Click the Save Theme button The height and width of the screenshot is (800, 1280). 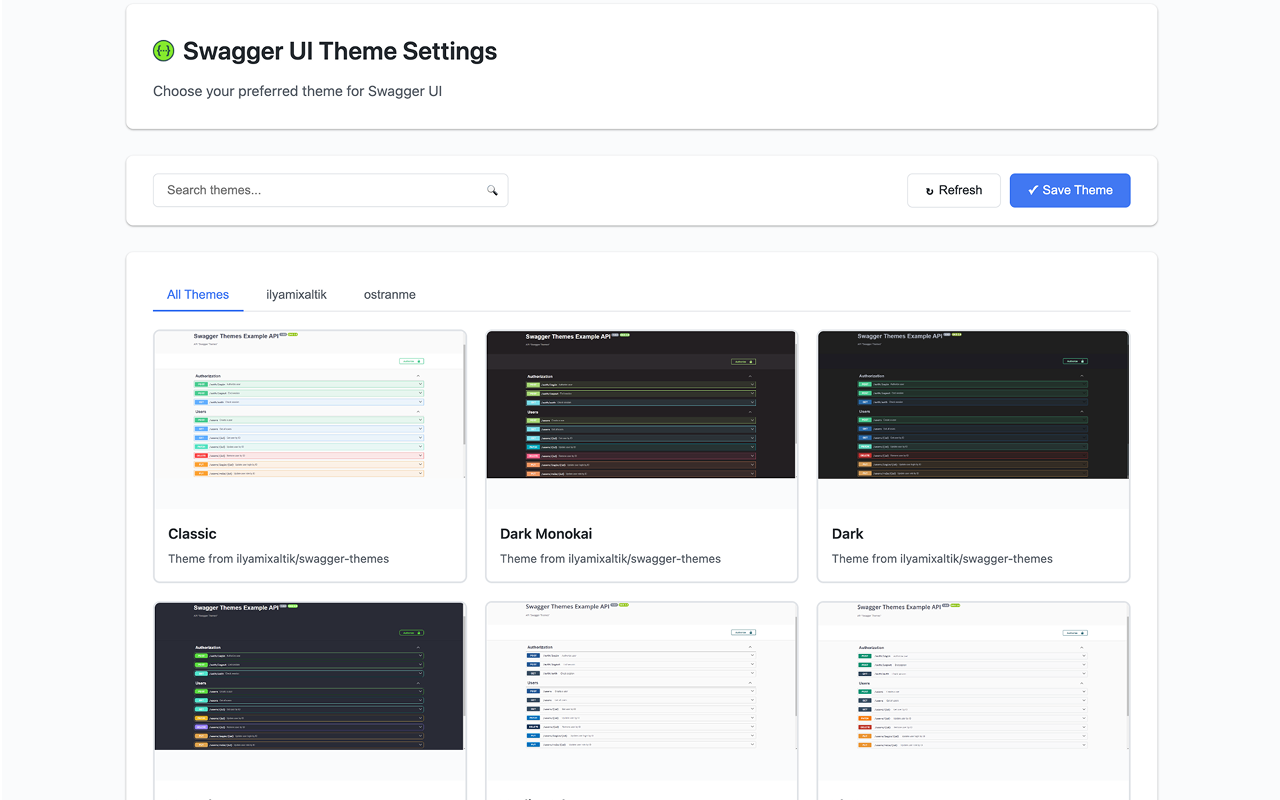click(1070, 190)
